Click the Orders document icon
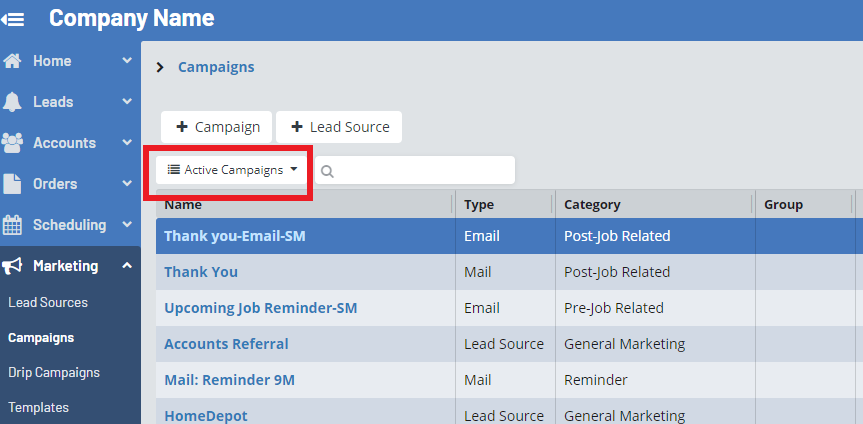863x424 pixels. click(13, 184)
